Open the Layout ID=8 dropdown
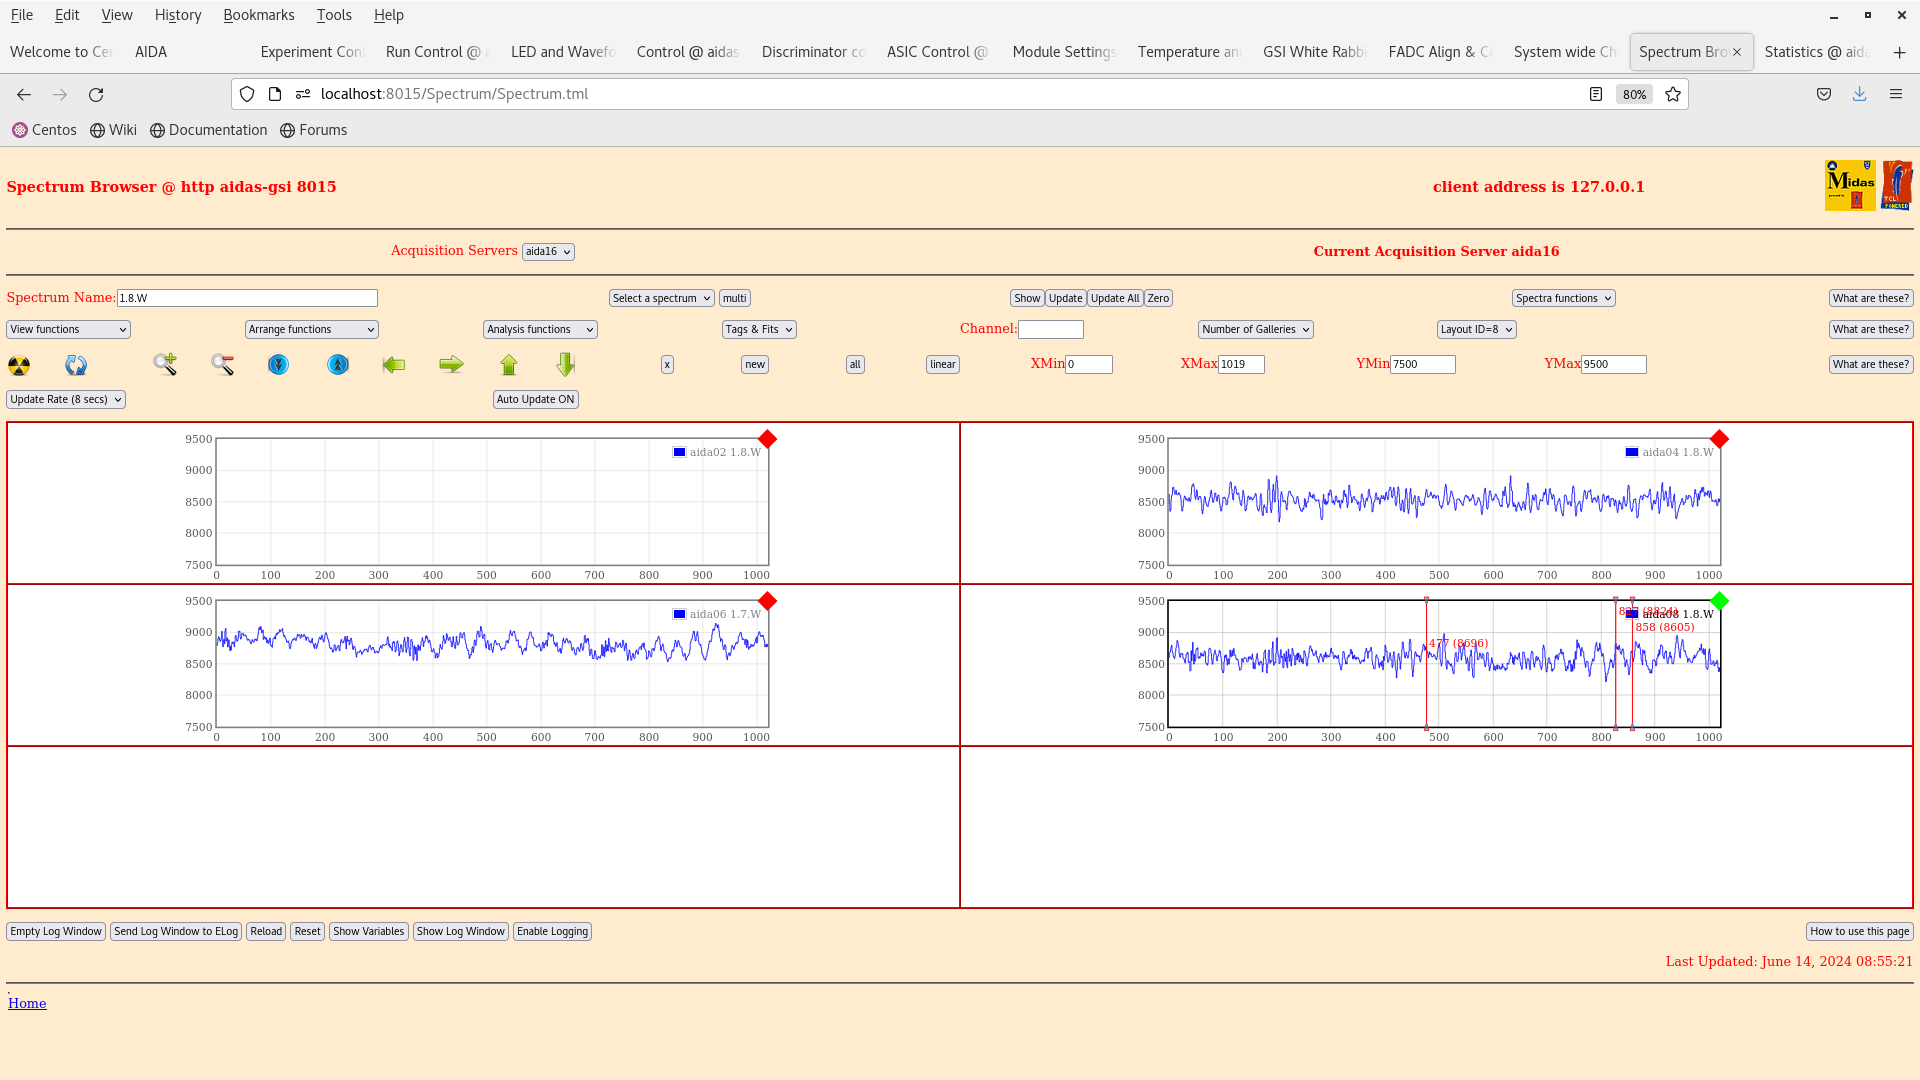This screenshot has width=1920, height=1080. [1476, 329]
